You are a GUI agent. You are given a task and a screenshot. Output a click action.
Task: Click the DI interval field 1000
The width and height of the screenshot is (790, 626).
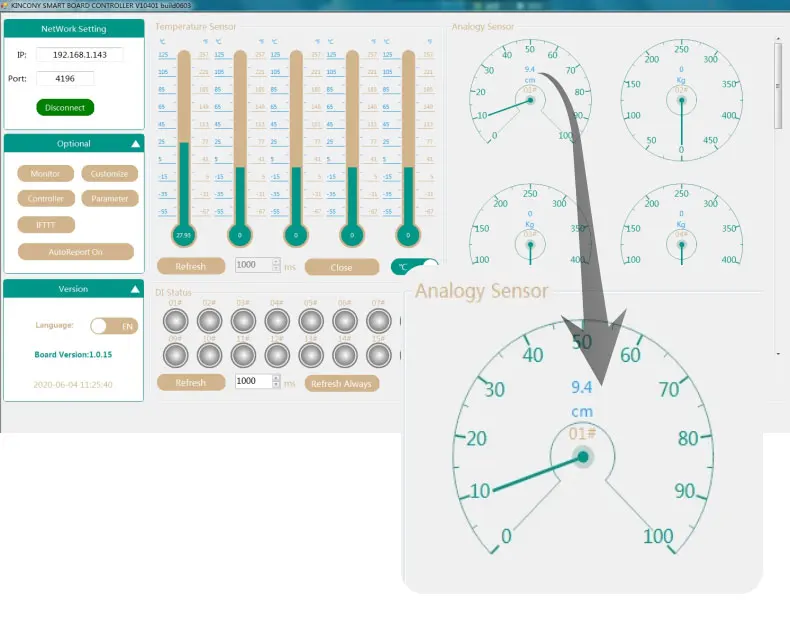253,381
